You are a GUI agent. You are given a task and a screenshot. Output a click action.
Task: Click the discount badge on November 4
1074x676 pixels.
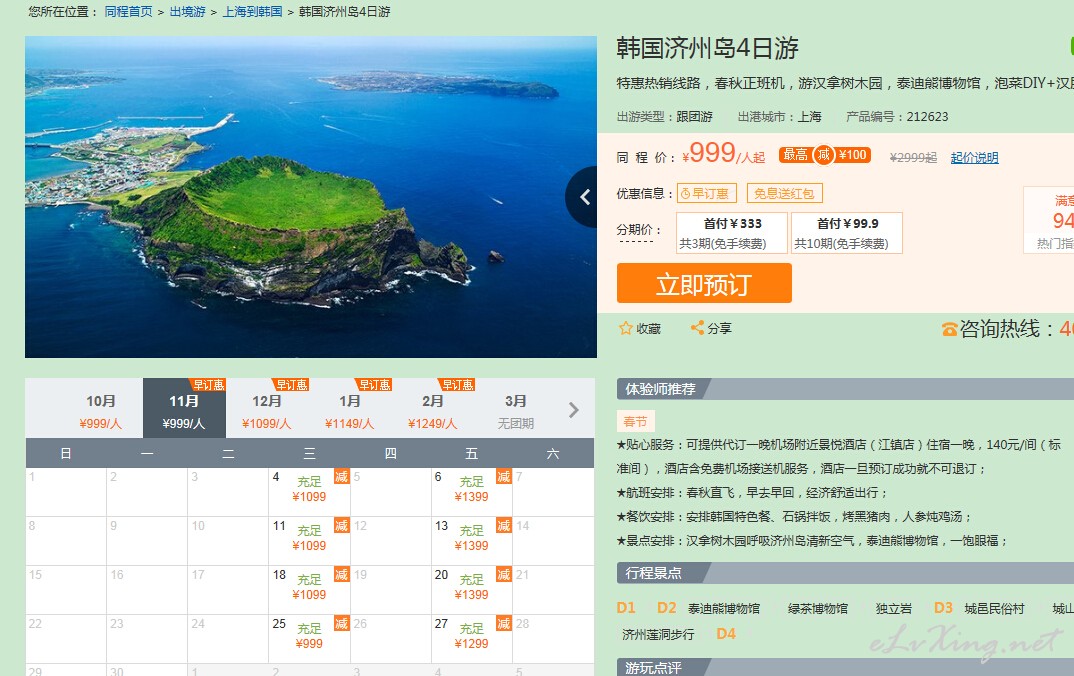click(341, 477)
